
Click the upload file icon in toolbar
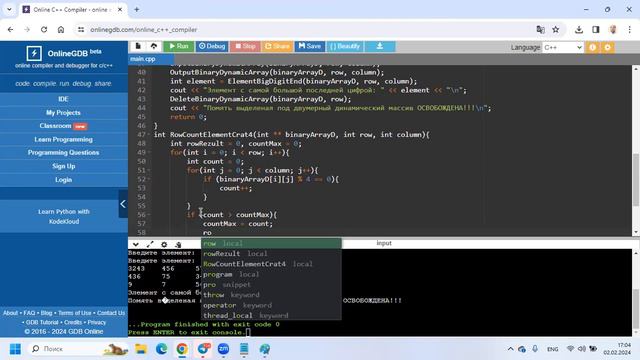pos(154,47)
